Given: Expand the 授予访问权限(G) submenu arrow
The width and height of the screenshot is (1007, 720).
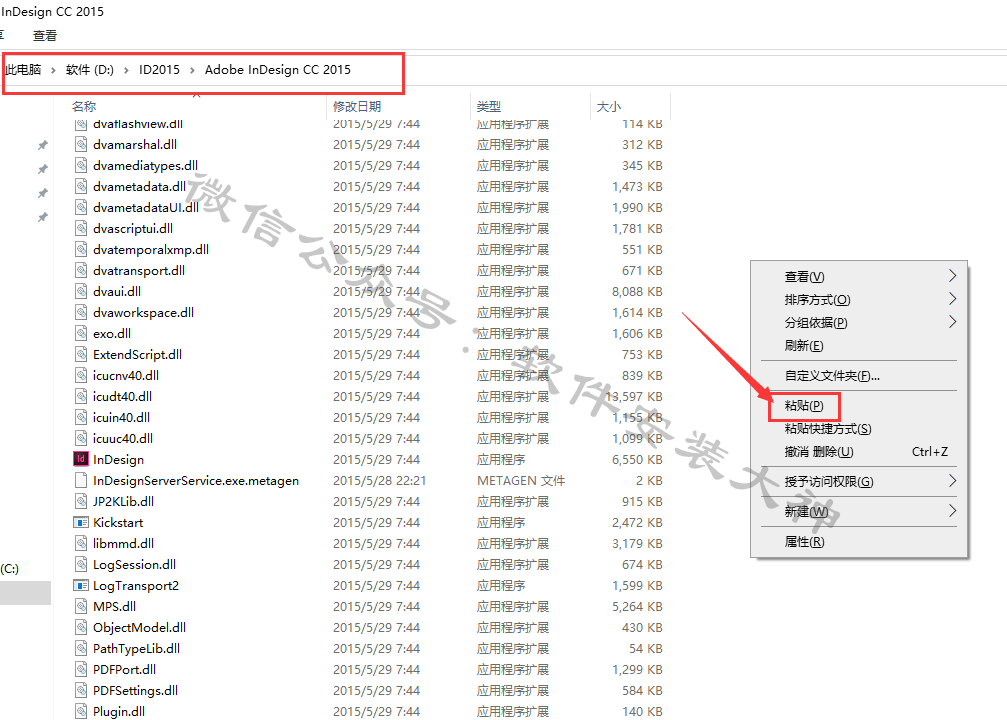Looking at the screenshot, I should [952, 481].
